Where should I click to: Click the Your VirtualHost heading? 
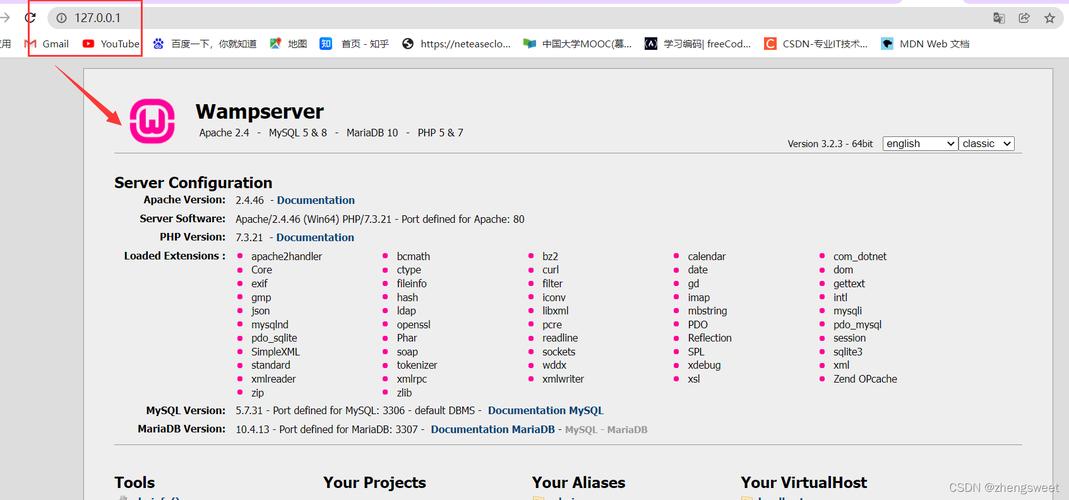coord(804,483)
